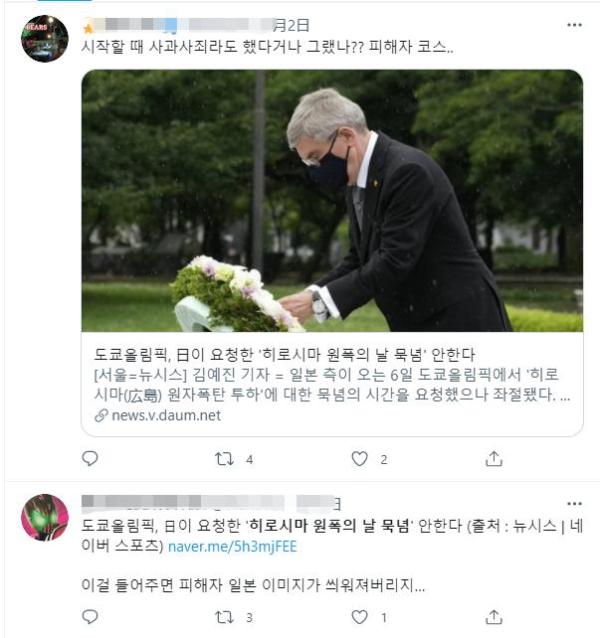
Task: View the wreath-laying article photo
Action: pos(332,201)
